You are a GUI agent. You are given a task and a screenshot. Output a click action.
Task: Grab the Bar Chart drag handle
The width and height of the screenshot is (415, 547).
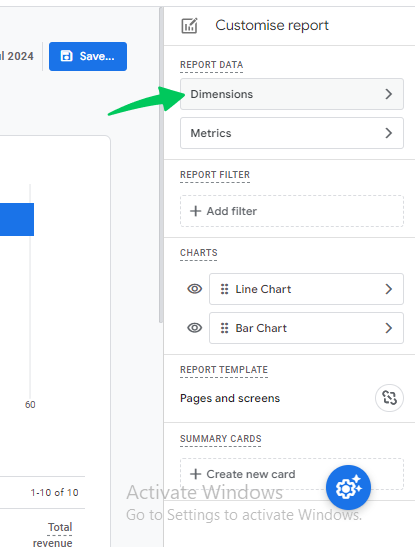(225, 328)
